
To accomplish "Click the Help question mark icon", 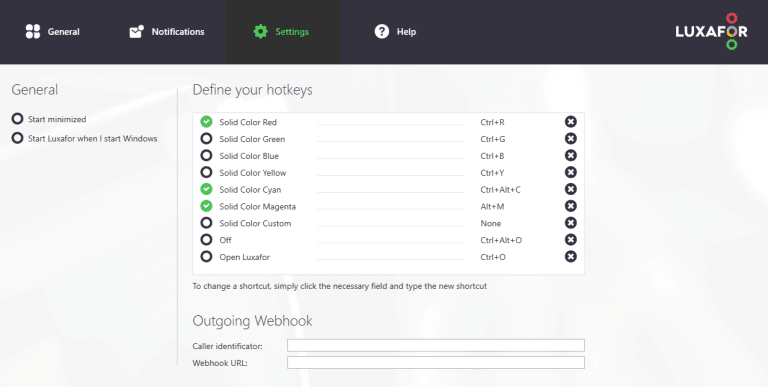I will (x=382, y=32).
